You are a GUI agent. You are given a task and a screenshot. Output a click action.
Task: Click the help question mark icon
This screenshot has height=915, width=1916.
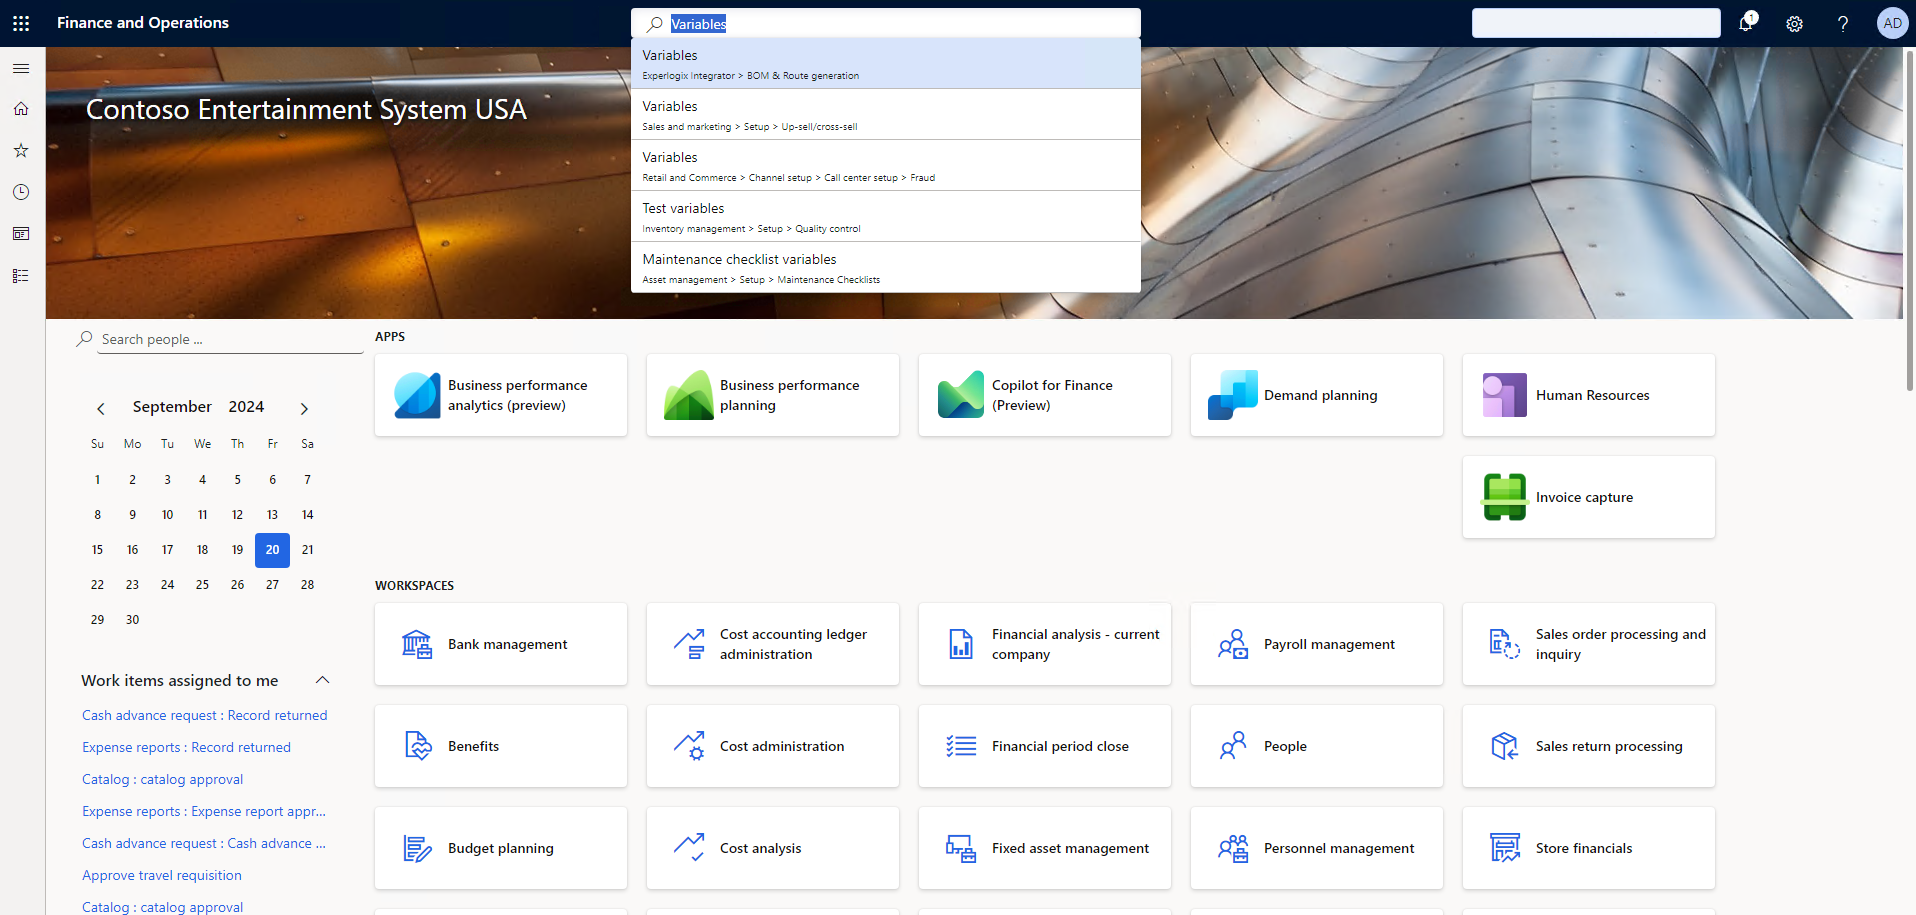click(1843, 24)
